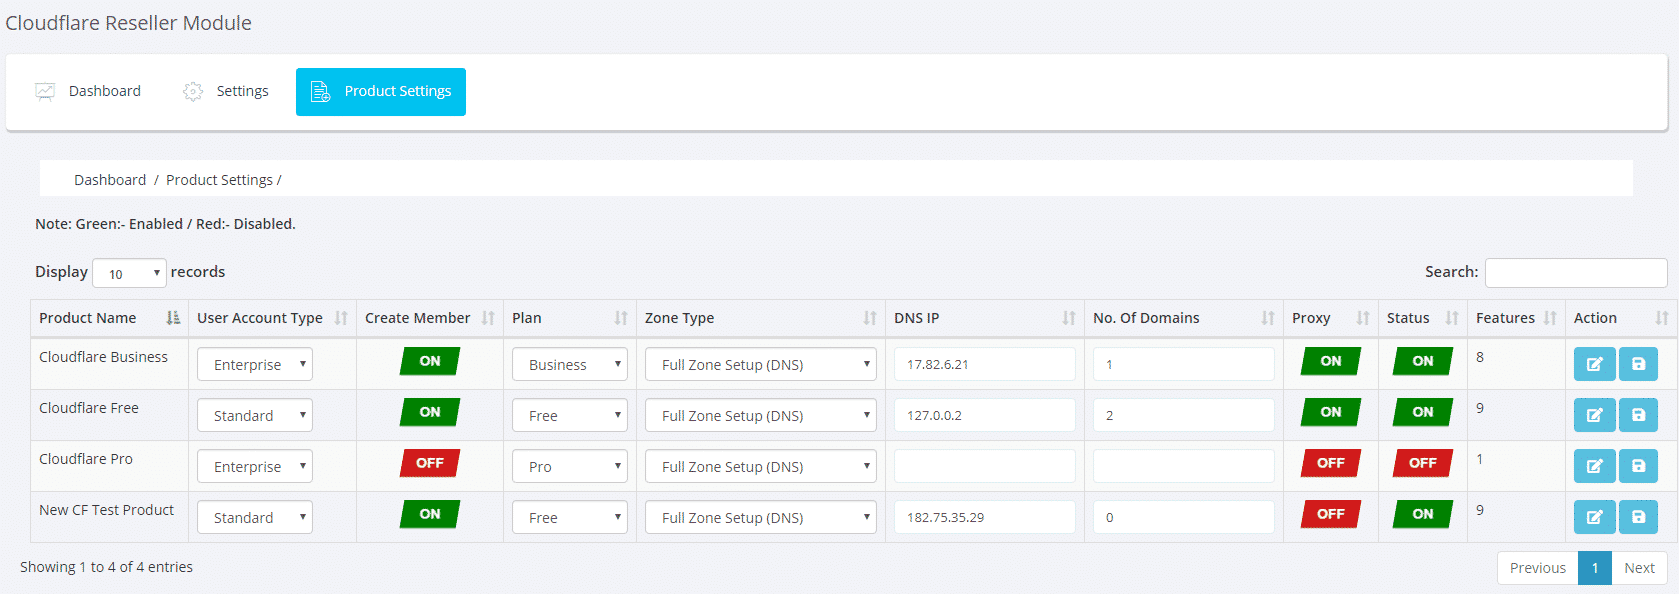Open the Display records count dropdown
This screenshot has width=1679, height=594.
(129, 273)
